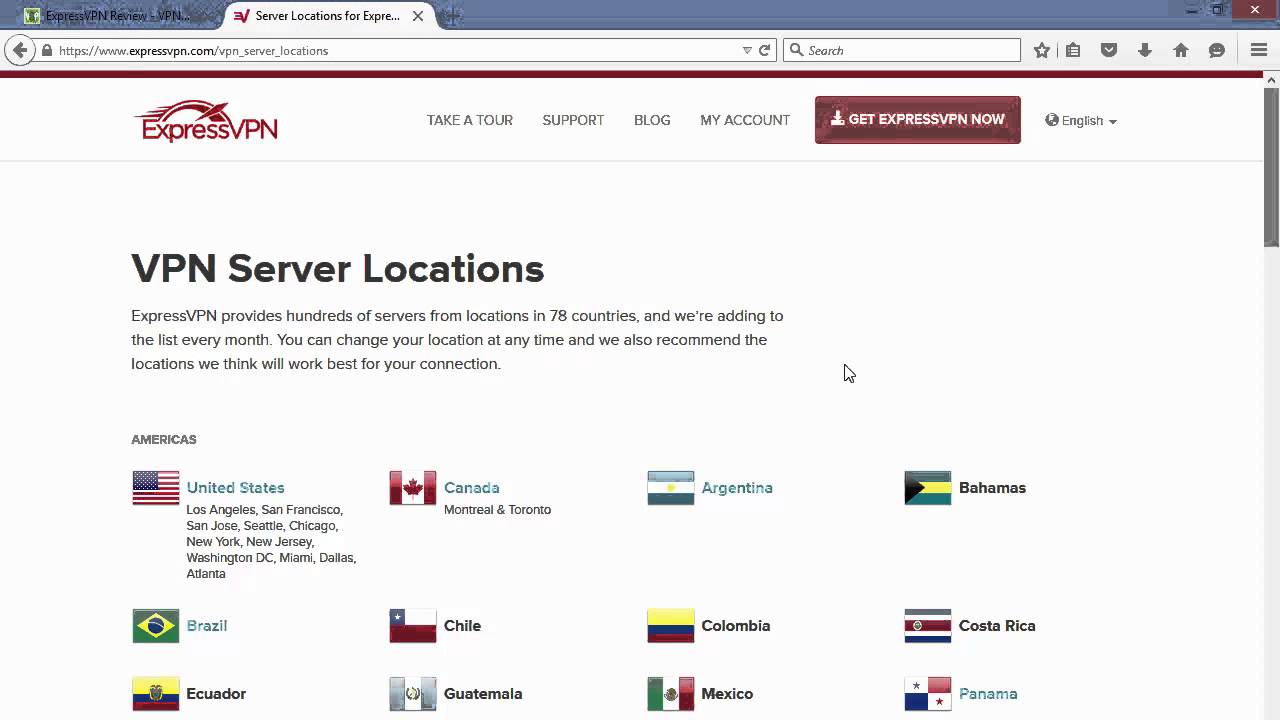The height and width of the screenshot is (720, 1280).
Task: Click the Panama flag icon
Action: coord(928,694)
